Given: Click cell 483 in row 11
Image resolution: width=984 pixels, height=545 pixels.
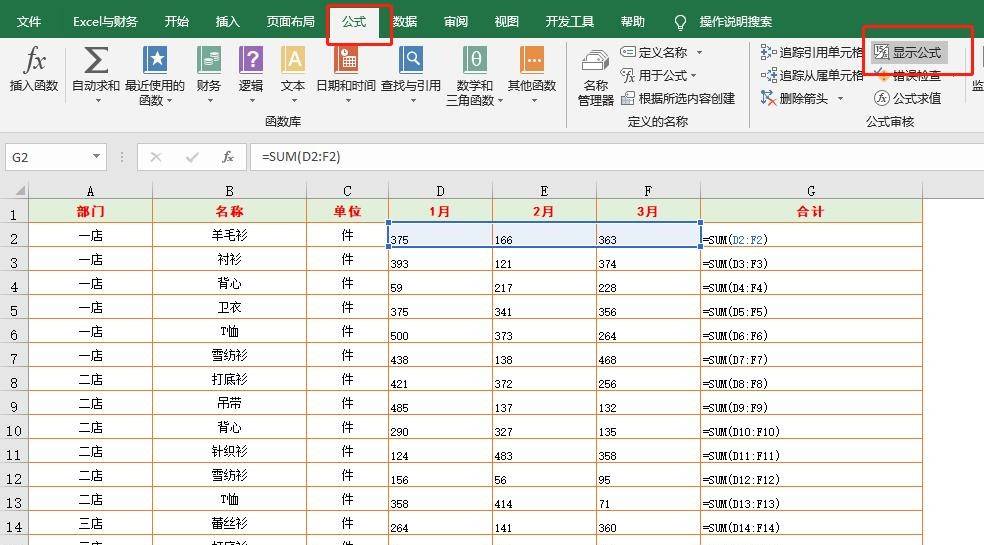Looking at the screenshot, I should pyautogui.click(x=544, y=451).
